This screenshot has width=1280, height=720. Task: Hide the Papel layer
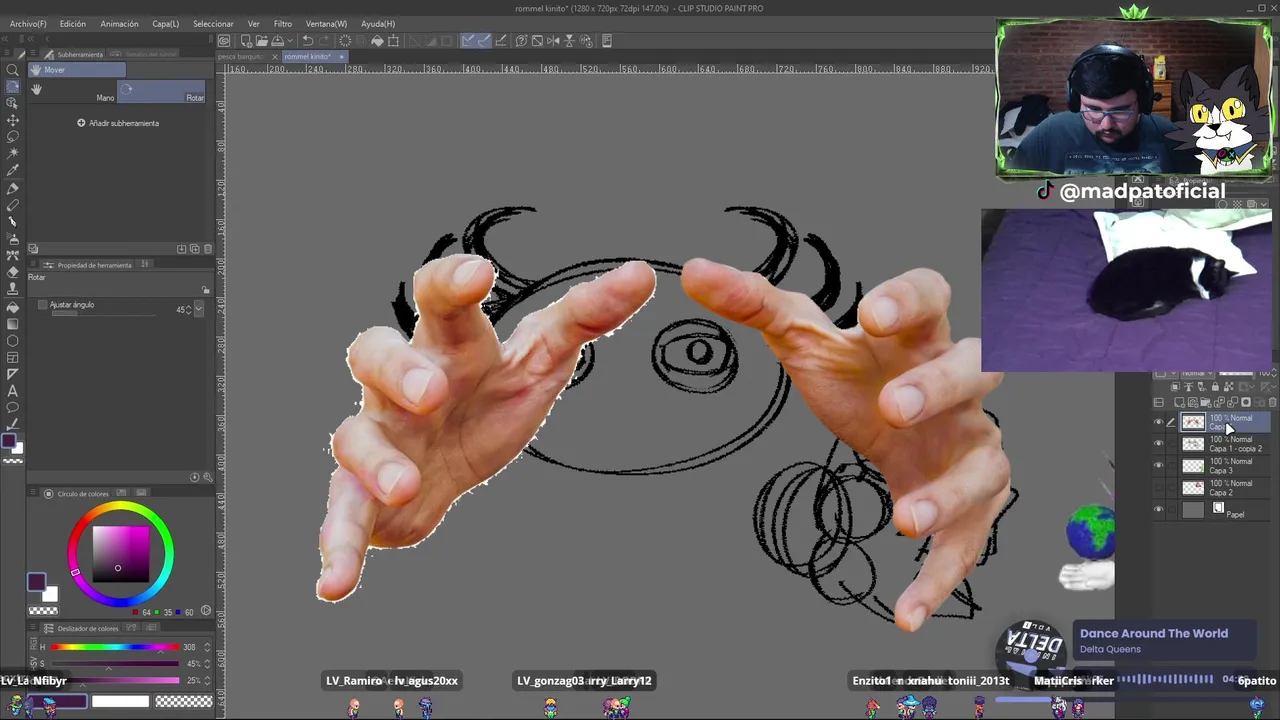(x=1159, y=510)
